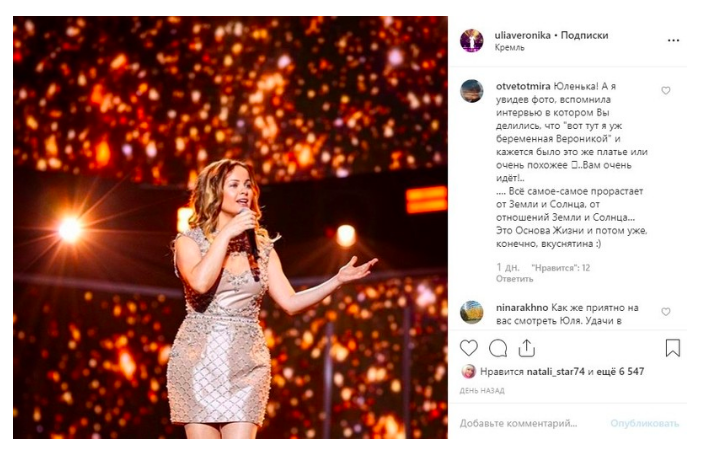Like the ninarakhno comment
The width and height of the screenshot is (720, 462).
tap(666, 312)
